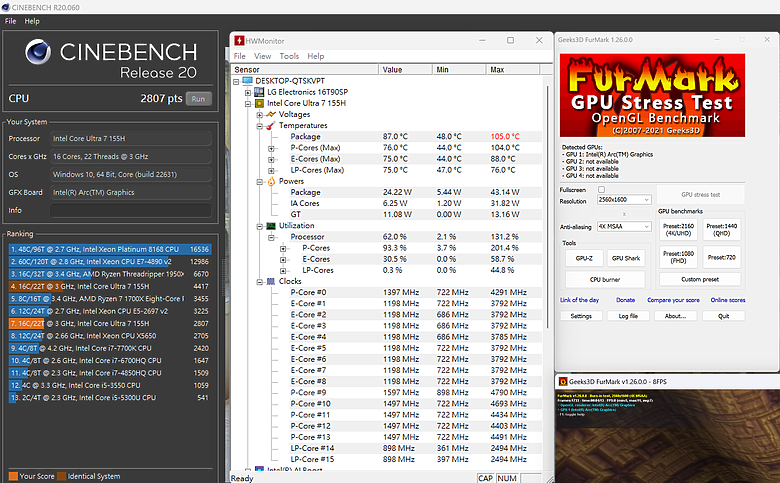Run the Preset:1440 (QHD) benchmark
Image resolution: width=780 pixels, height=483 pixels.
(721, 229)
